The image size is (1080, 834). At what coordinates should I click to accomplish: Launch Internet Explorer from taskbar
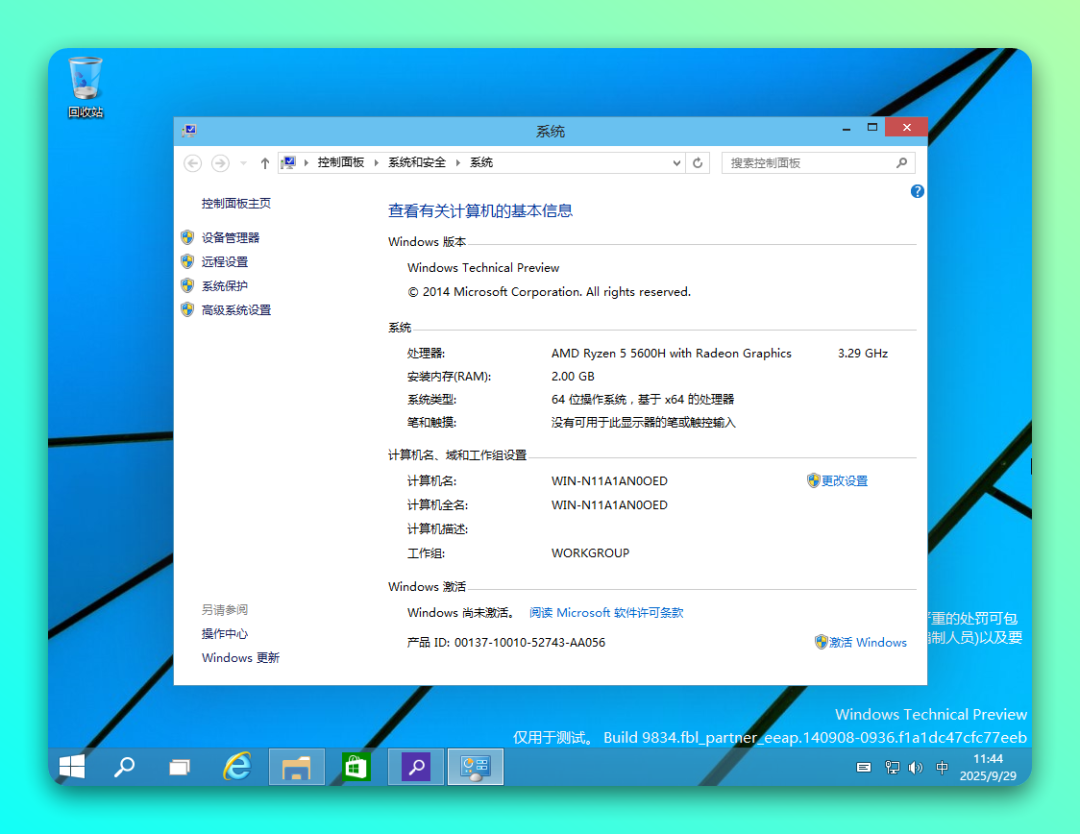[237, 767]
